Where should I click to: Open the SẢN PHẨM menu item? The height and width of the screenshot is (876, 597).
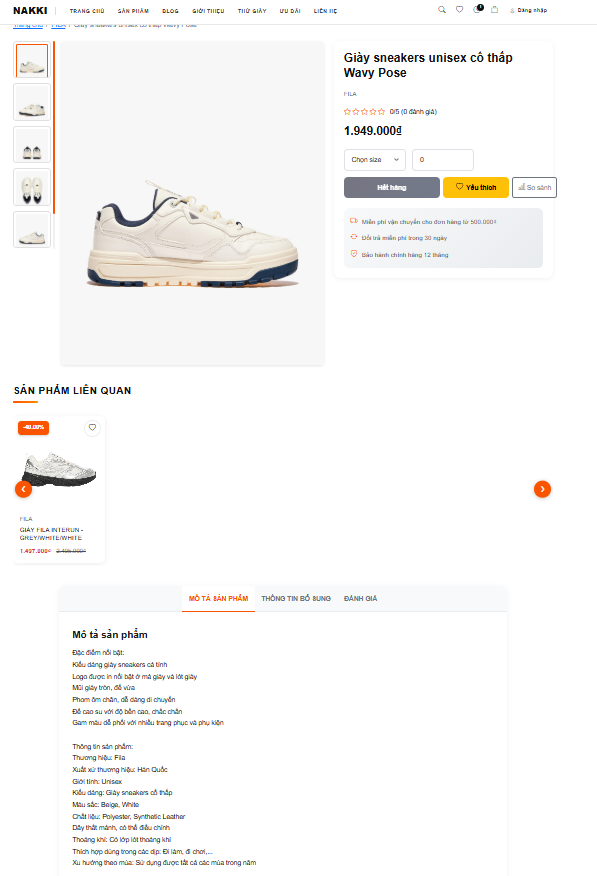pyautogui.click(x=133, y=11)
